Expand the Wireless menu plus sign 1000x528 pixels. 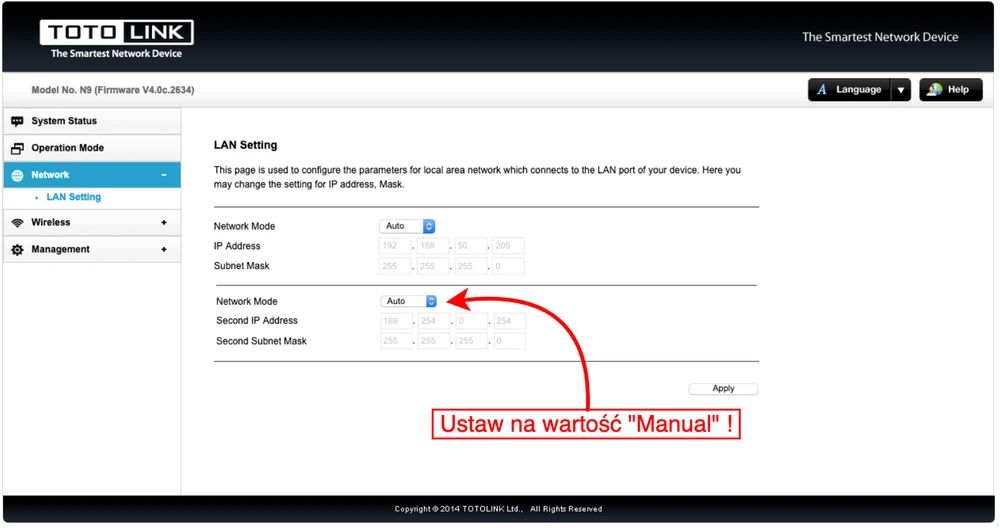point(164,222)
